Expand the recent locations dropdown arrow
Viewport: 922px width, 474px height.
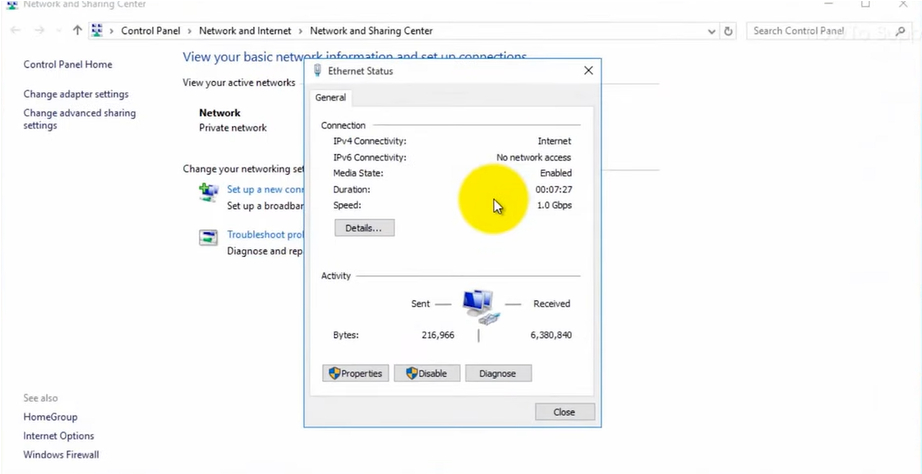point(57,31)
